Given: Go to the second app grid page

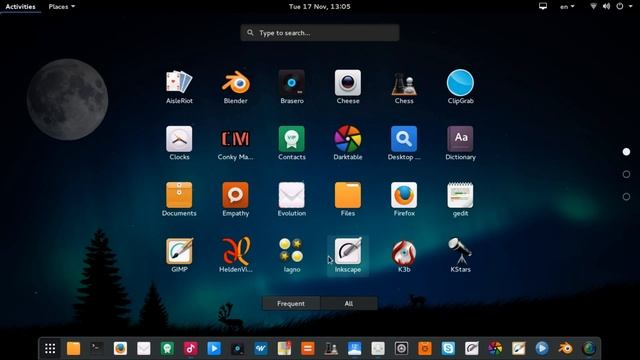Looking at the screenshot, I should [626, 174].
